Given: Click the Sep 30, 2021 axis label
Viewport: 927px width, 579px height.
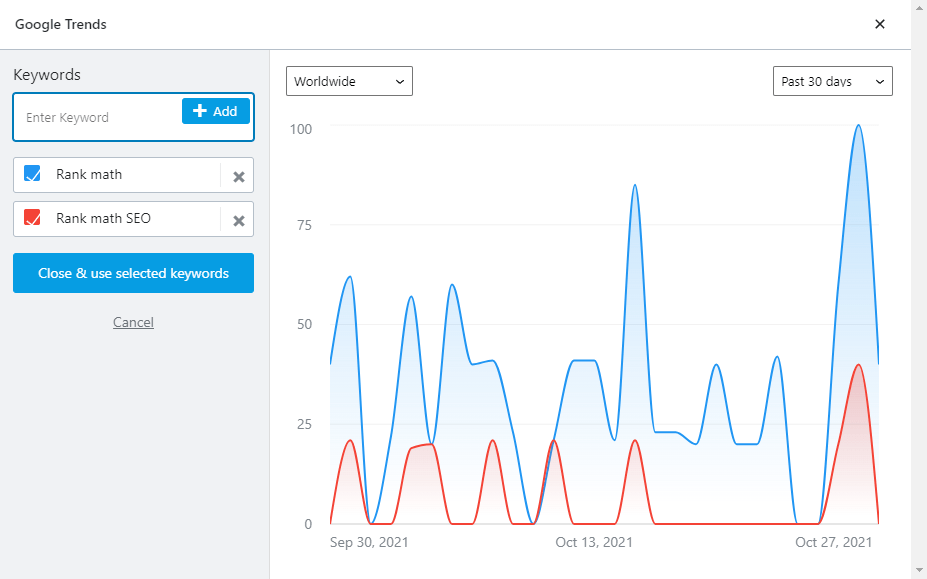Looking at the screenshot, I should (x=369, y=542).
